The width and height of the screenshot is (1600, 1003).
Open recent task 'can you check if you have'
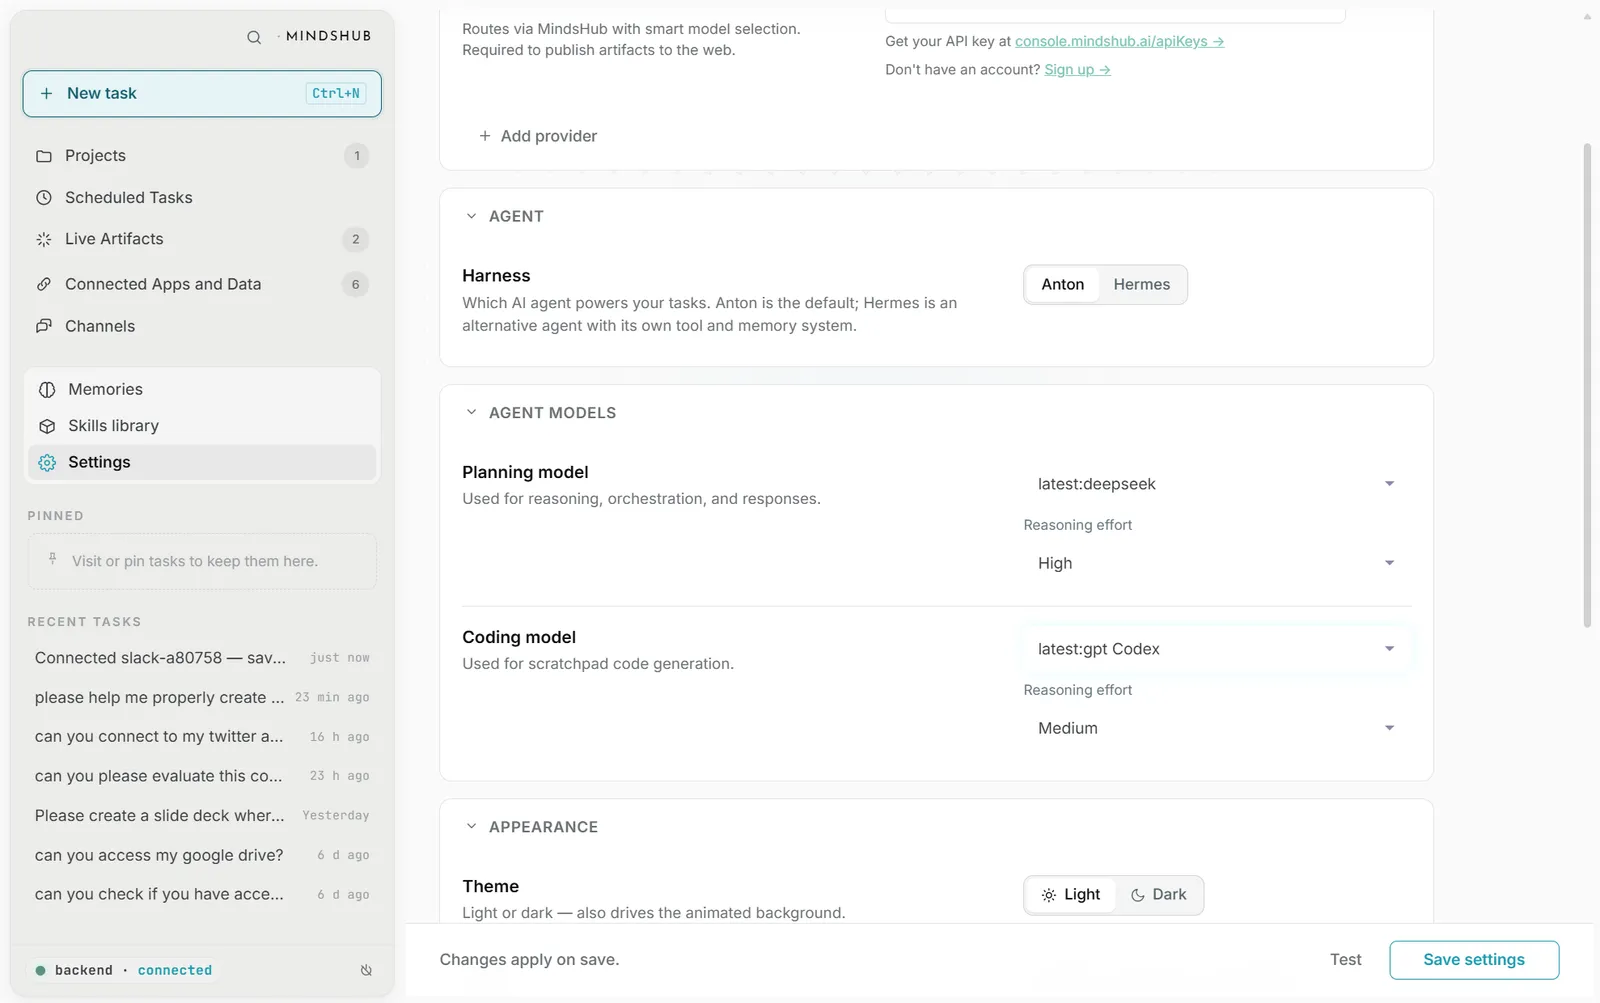[202, 895]
